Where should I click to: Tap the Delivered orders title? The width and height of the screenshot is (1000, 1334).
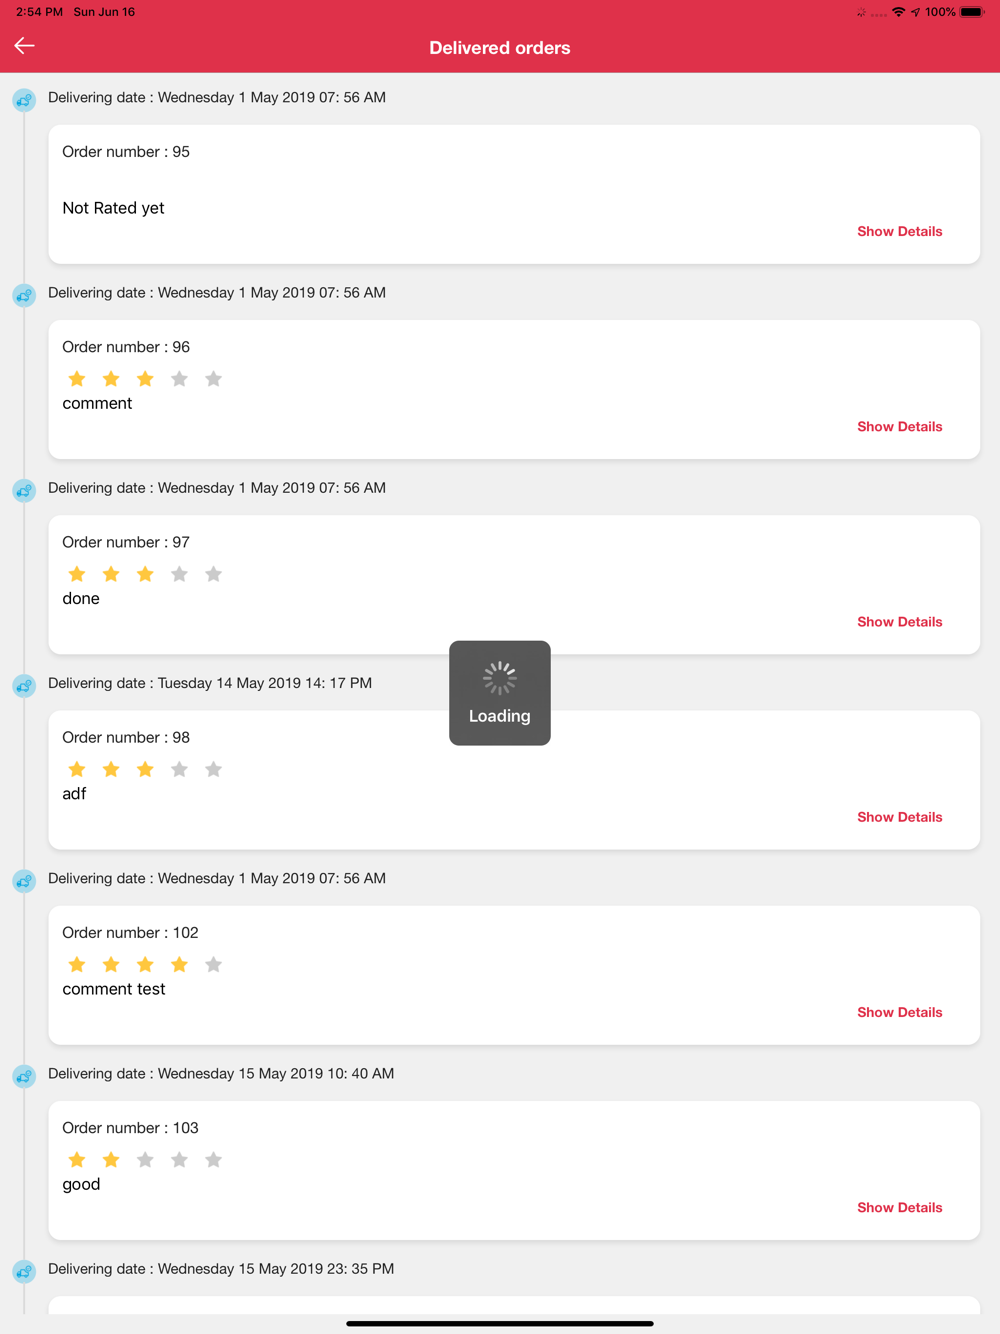tap(500, 48)
